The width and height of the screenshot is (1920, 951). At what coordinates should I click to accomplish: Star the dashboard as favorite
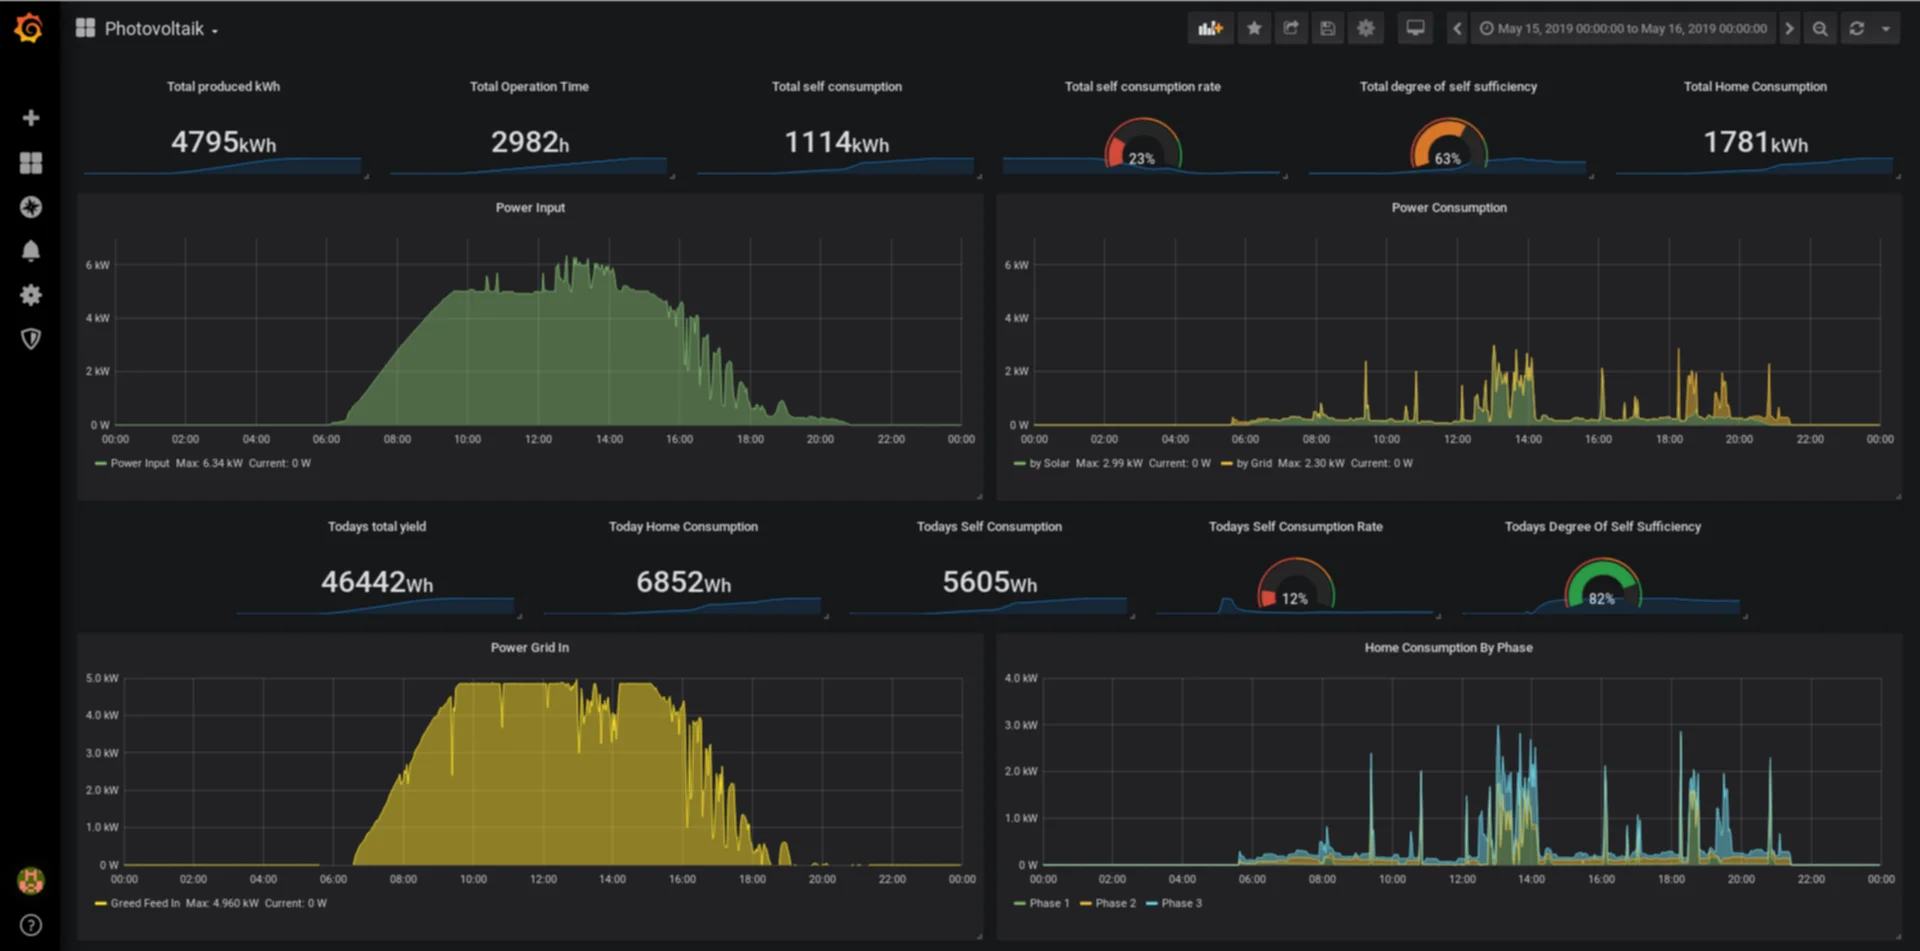coord(1254,28)
